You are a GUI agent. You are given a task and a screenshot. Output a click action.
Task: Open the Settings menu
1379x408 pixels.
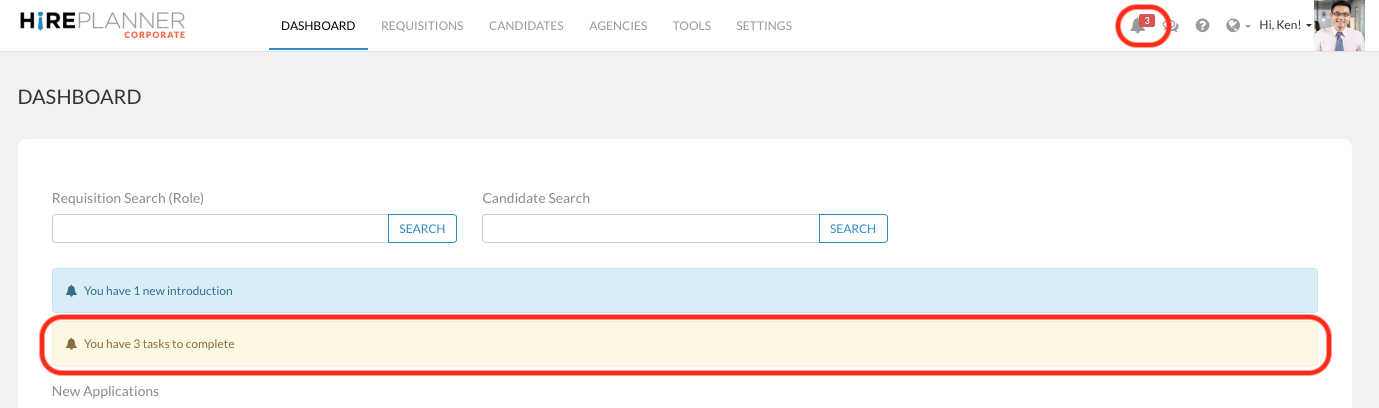(x=764, y=26)
